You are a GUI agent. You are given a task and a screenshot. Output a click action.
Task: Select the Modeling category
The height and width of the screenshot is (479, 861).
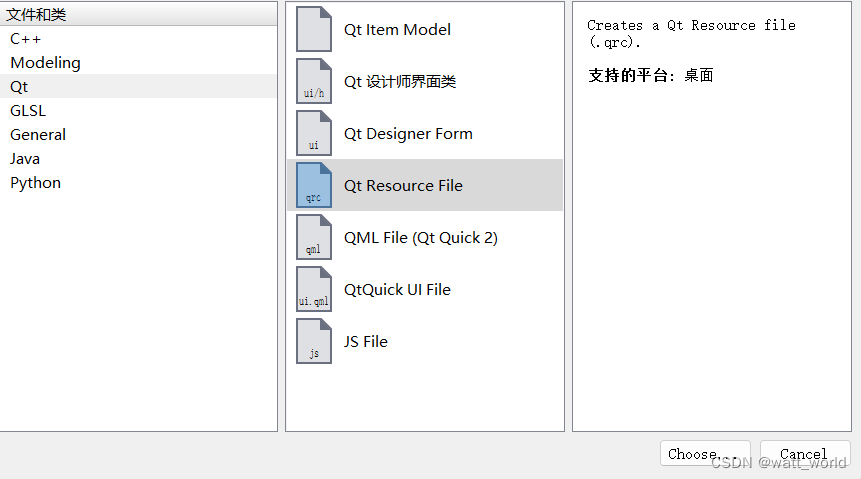coord(138,63)
